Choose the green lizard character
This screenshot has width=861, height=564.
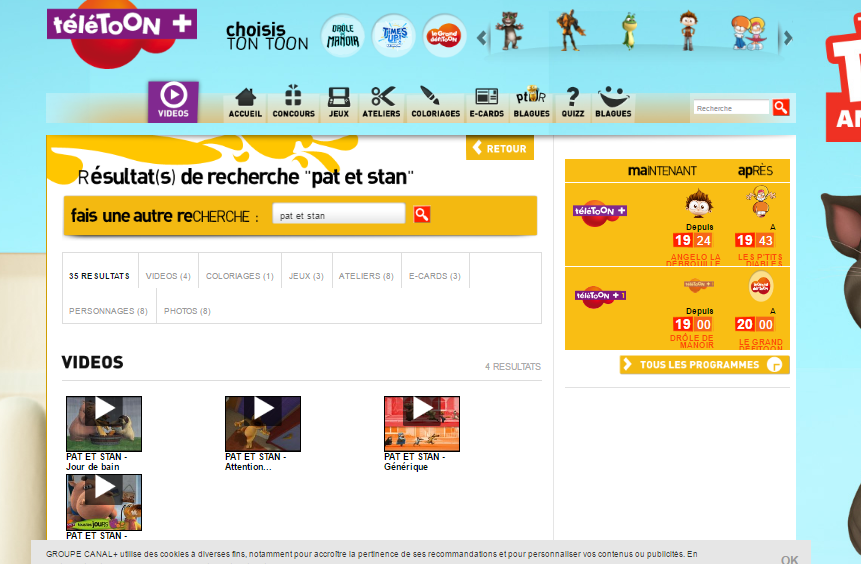(629, 32)
